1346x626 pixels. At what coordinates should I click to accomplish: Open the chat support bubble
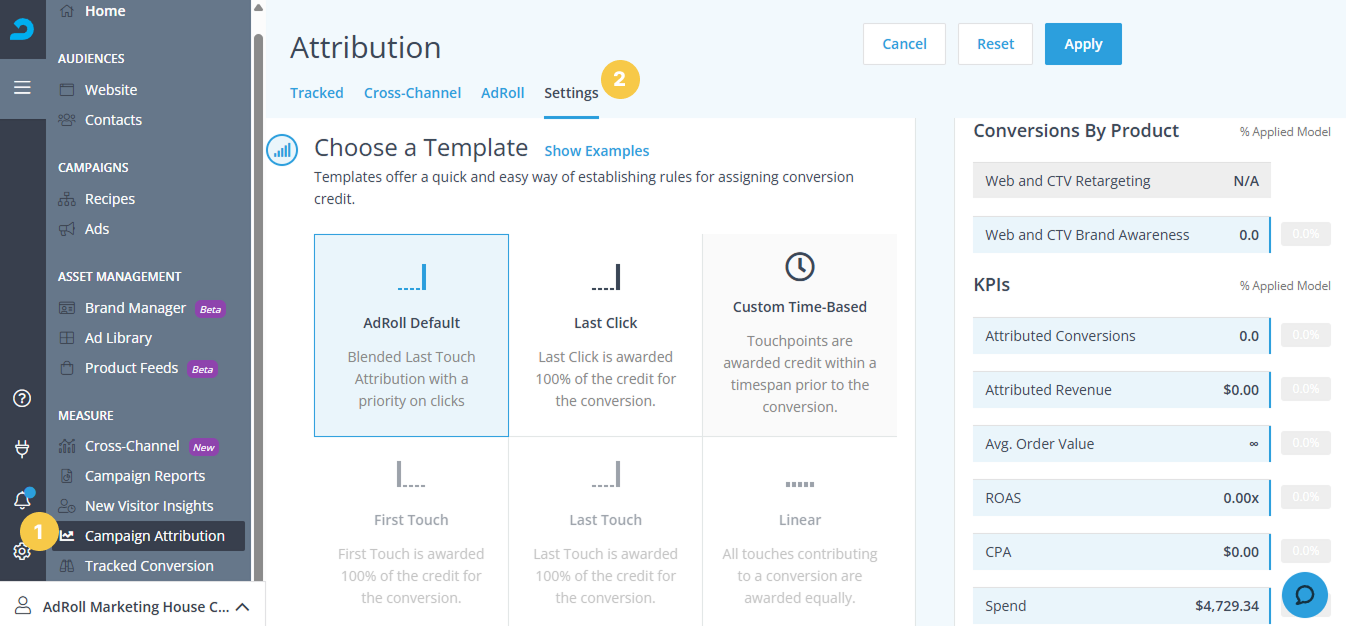(x=1305, y=595)
